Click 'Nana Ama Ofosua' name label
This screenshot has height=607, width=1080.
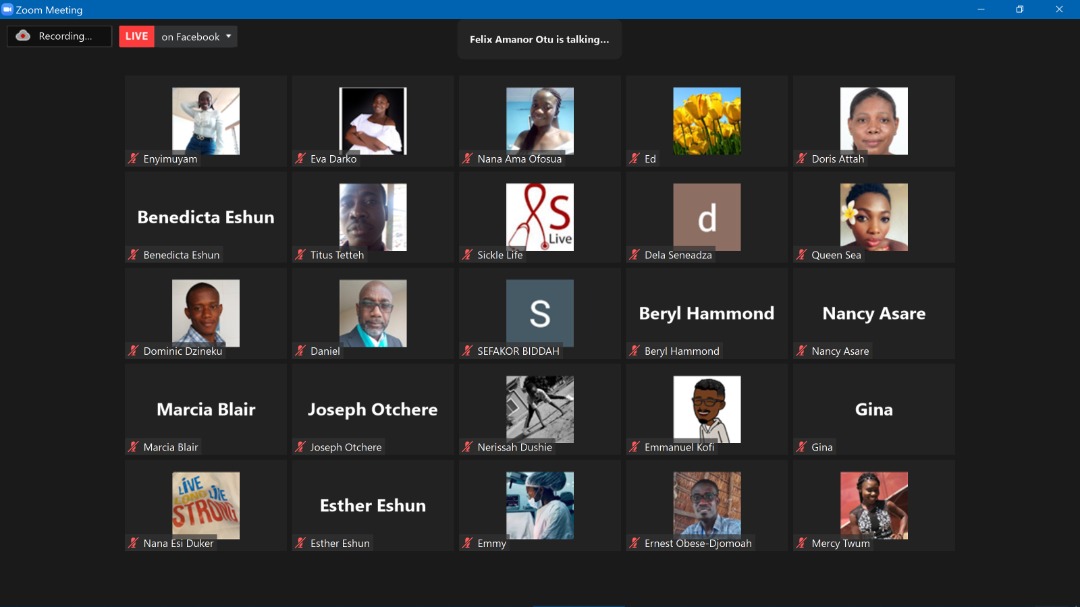pos(519,158)
